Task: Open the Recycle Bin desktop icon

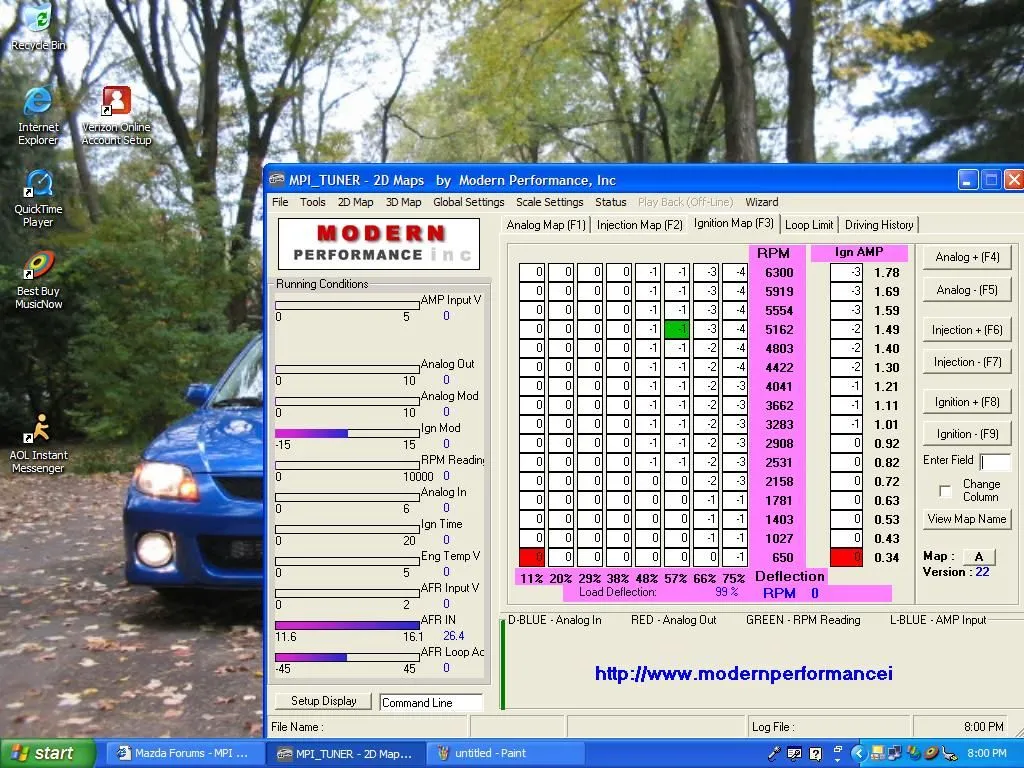Action: (x=37, y=20)
